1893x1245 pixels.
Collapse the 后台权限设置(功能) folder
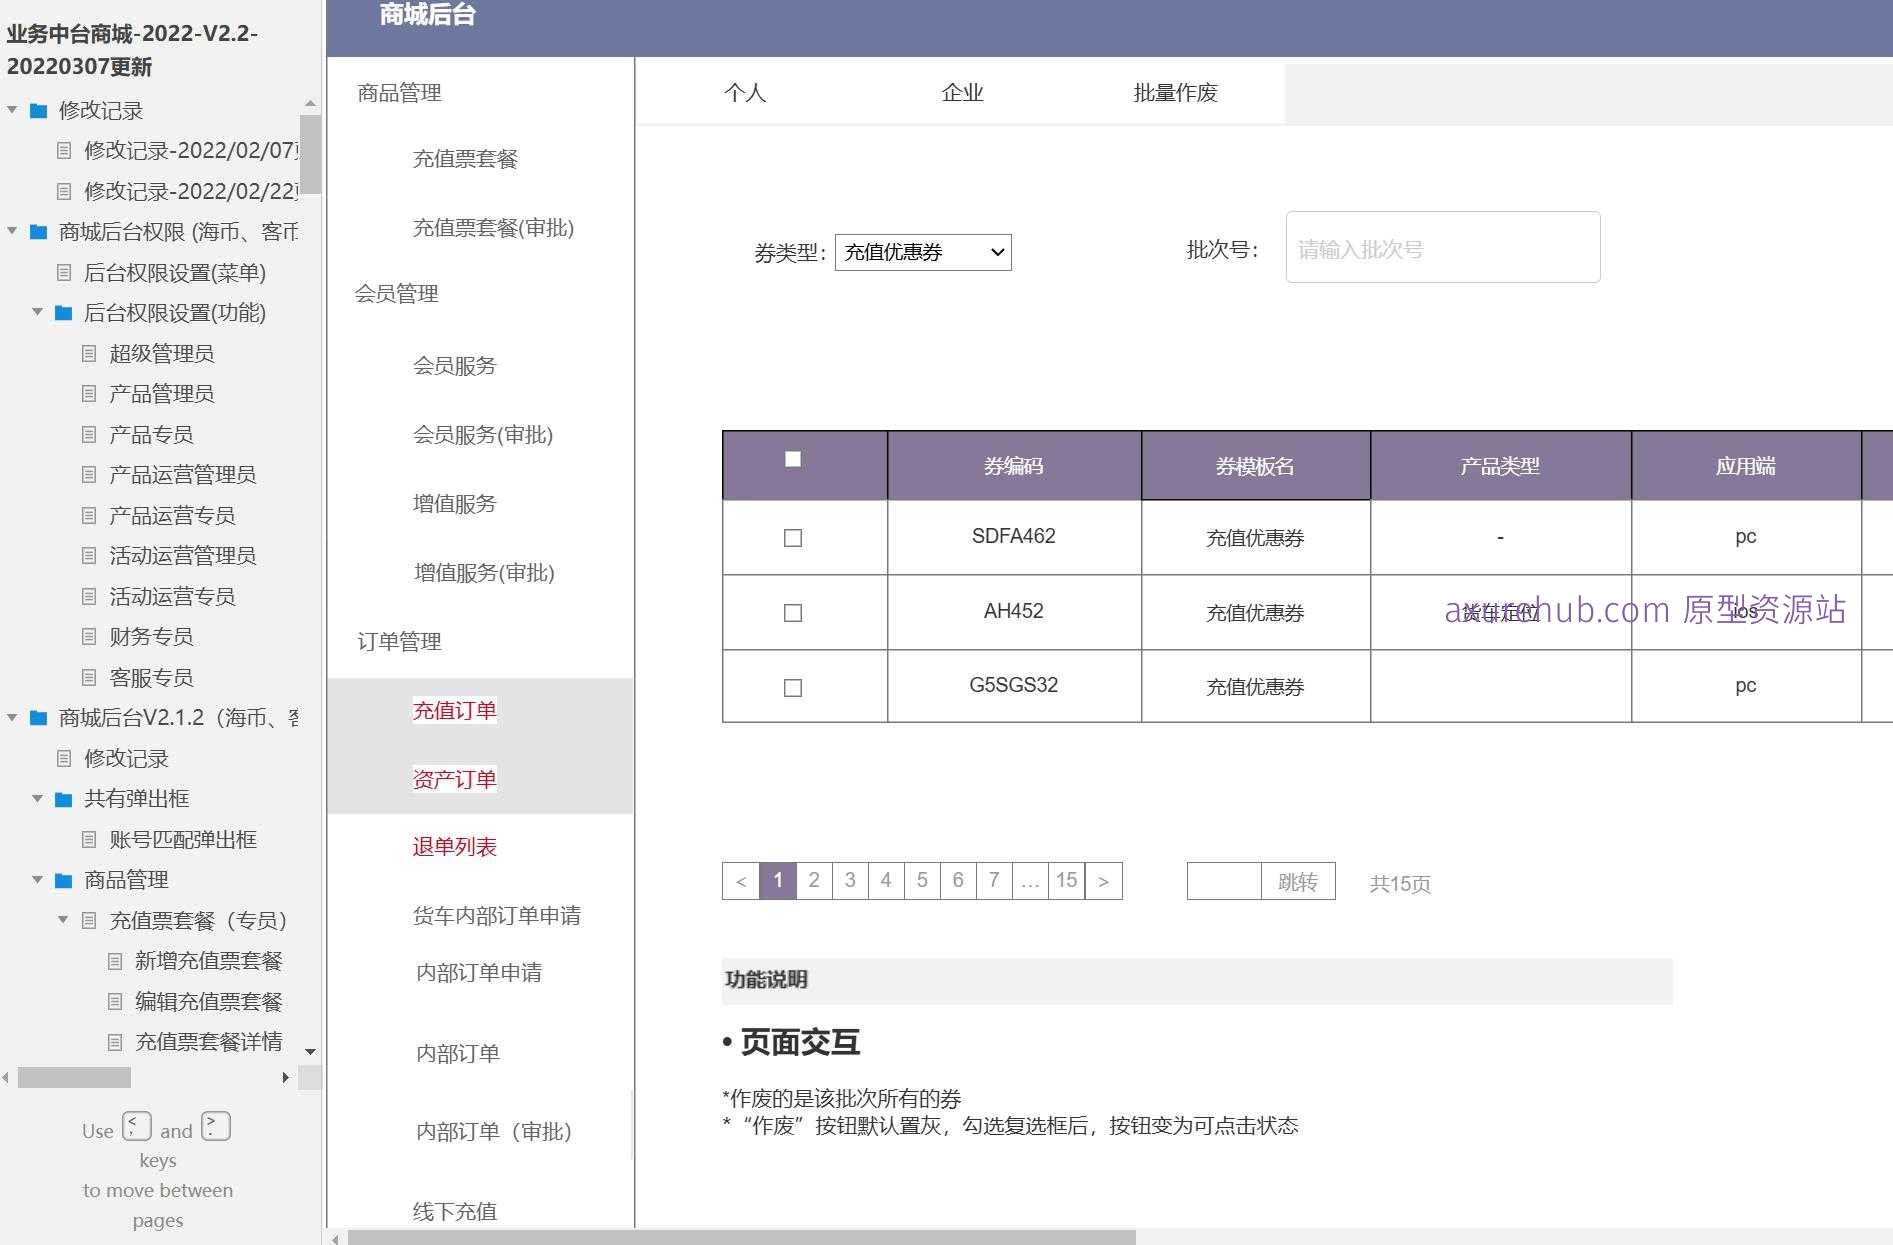[x=38, y=313]
